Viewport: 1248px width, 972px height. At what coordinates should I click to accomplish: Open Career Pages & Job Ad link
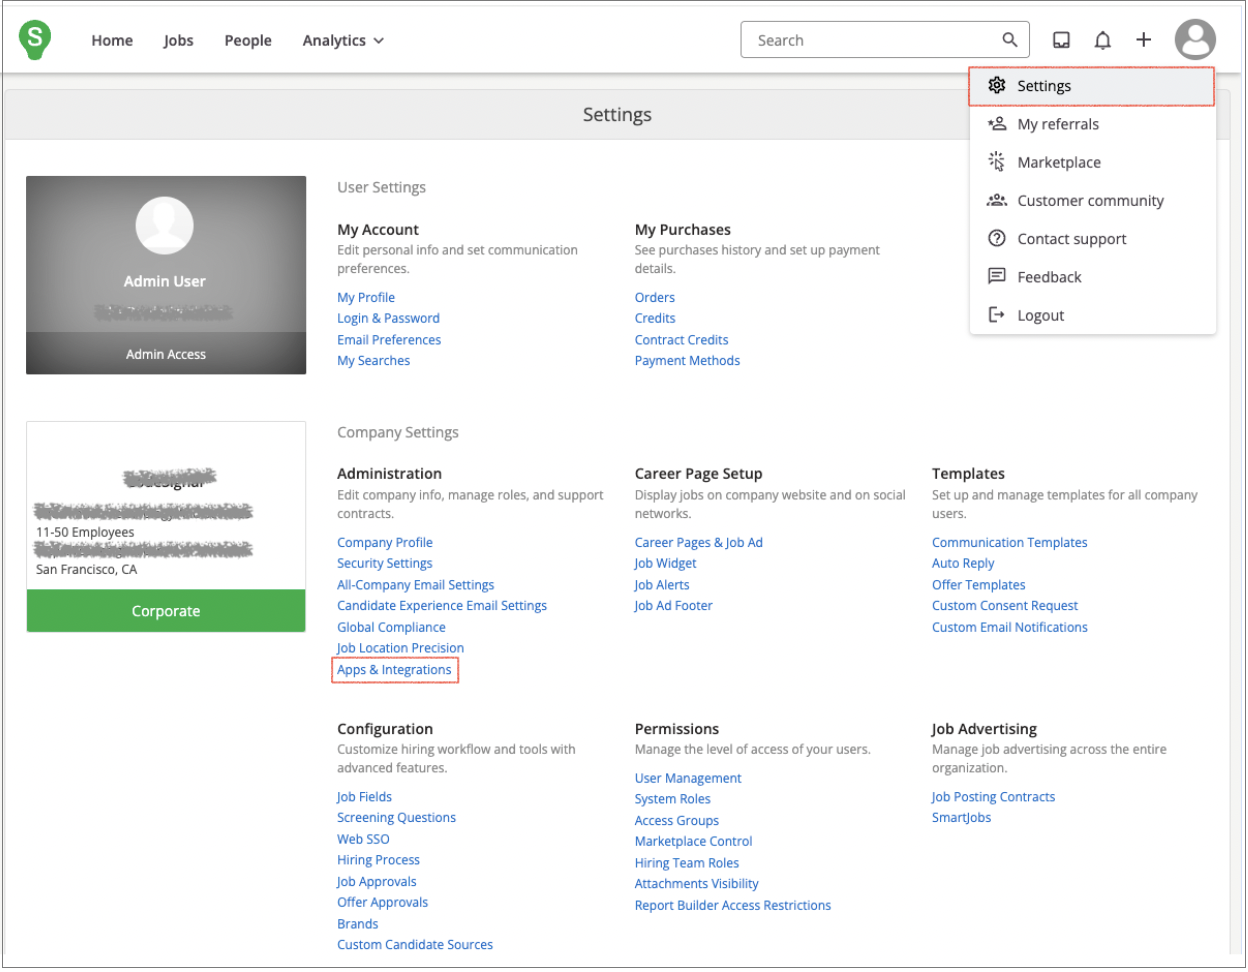698,543
